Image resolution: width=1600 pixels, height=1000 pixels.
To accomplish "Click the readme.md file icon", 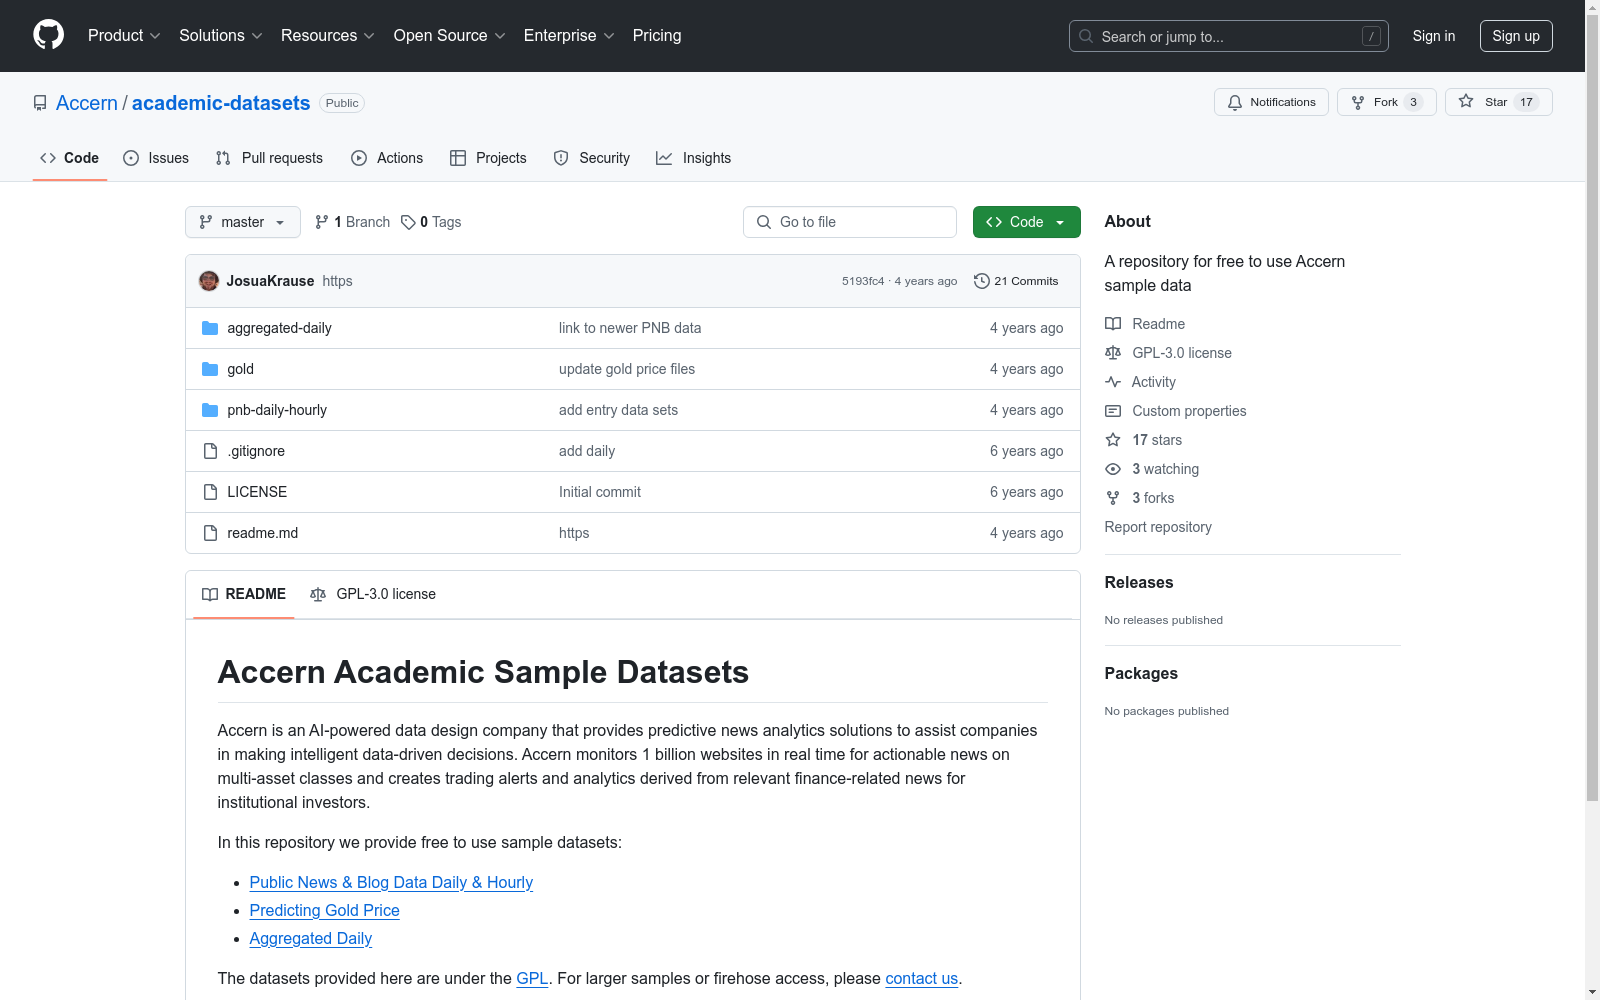I will [210, 533].
